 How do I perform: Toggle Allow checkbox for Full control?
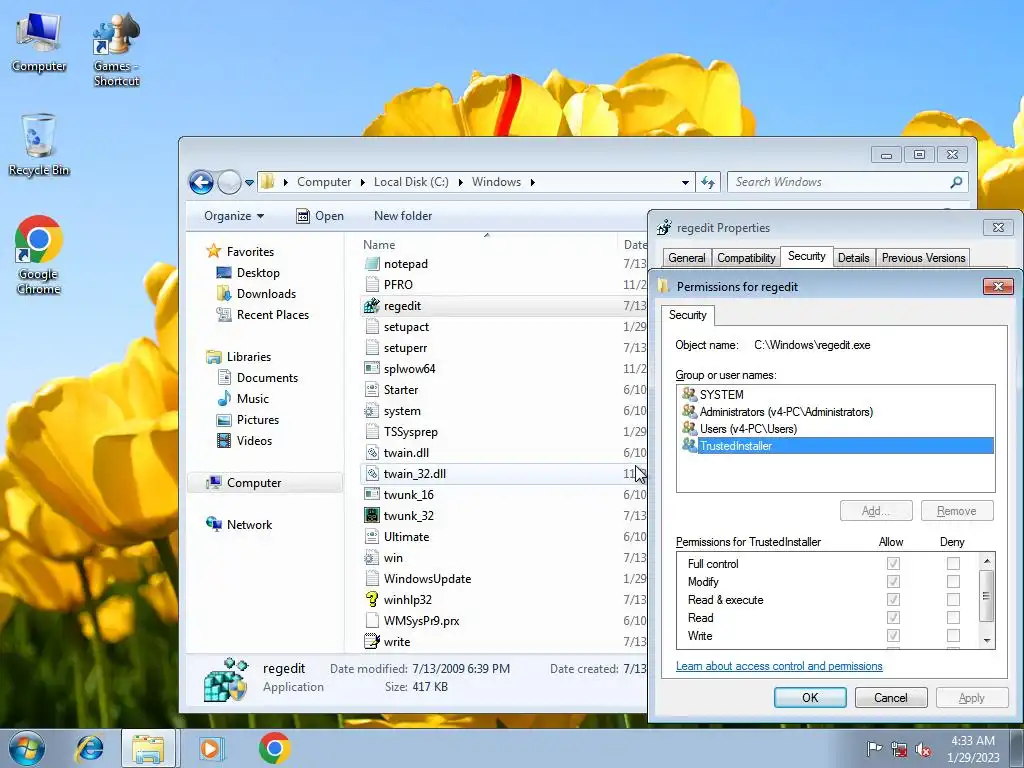pyautogui.click(x=893, y=563)
